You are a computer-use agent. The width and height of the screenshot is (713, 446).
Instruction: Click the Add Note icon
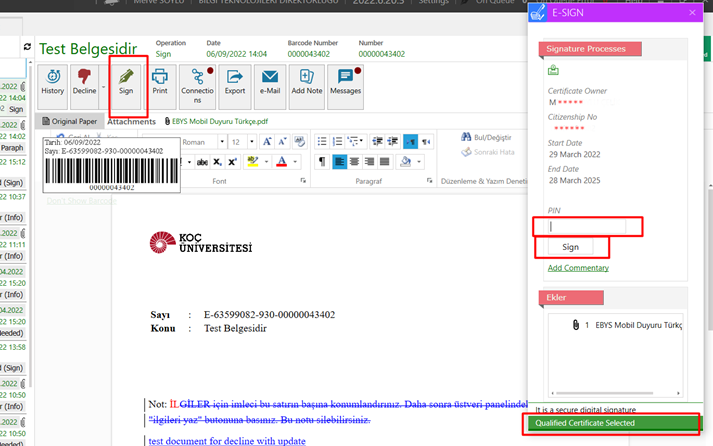tap(306, 82)
